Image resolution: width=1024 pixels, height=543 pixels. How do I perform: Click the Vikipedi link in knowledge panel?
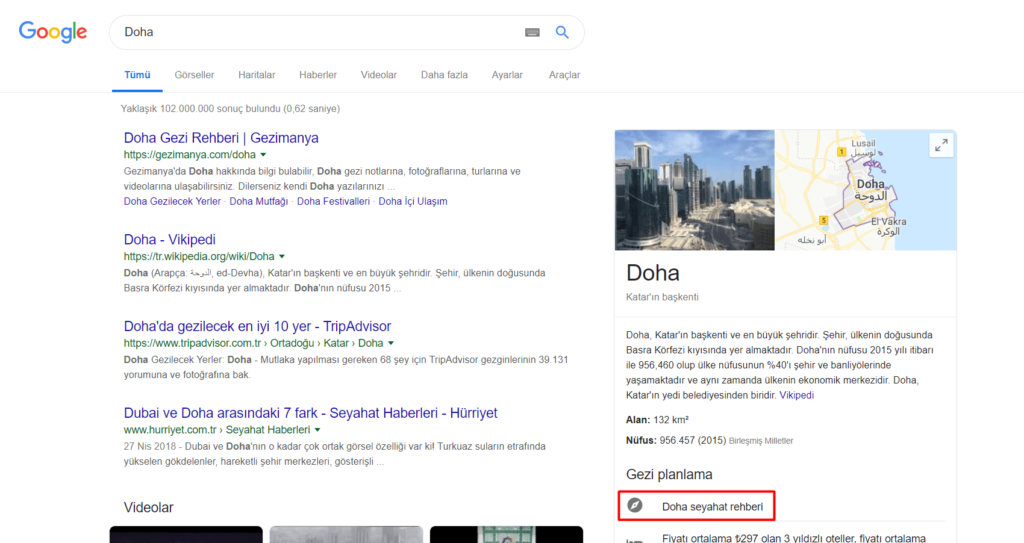pos(797,395)
